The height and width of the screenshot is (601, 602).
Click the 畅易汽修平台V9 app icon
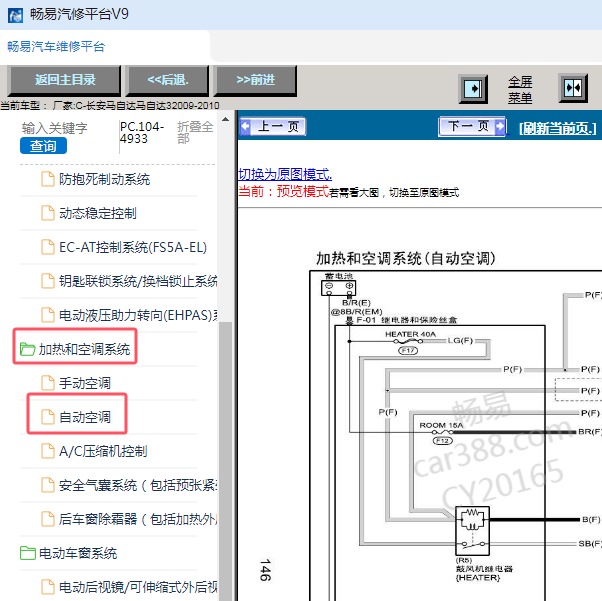coord(15,15)
